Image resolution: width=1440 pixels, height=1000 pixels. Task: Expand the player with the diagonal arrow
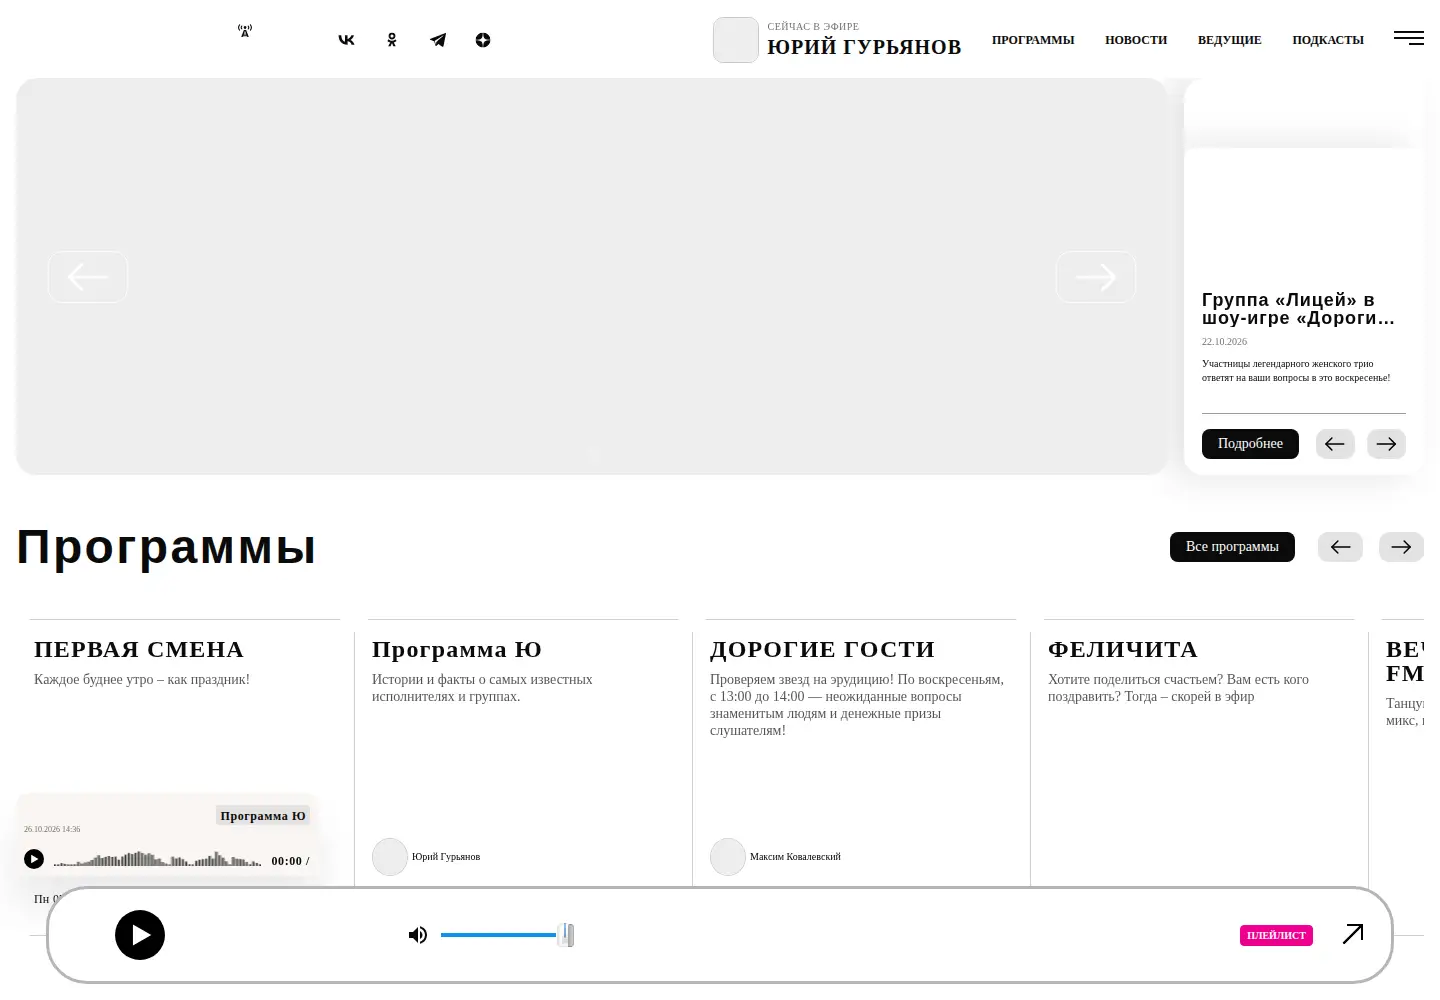pos(1353,934)
